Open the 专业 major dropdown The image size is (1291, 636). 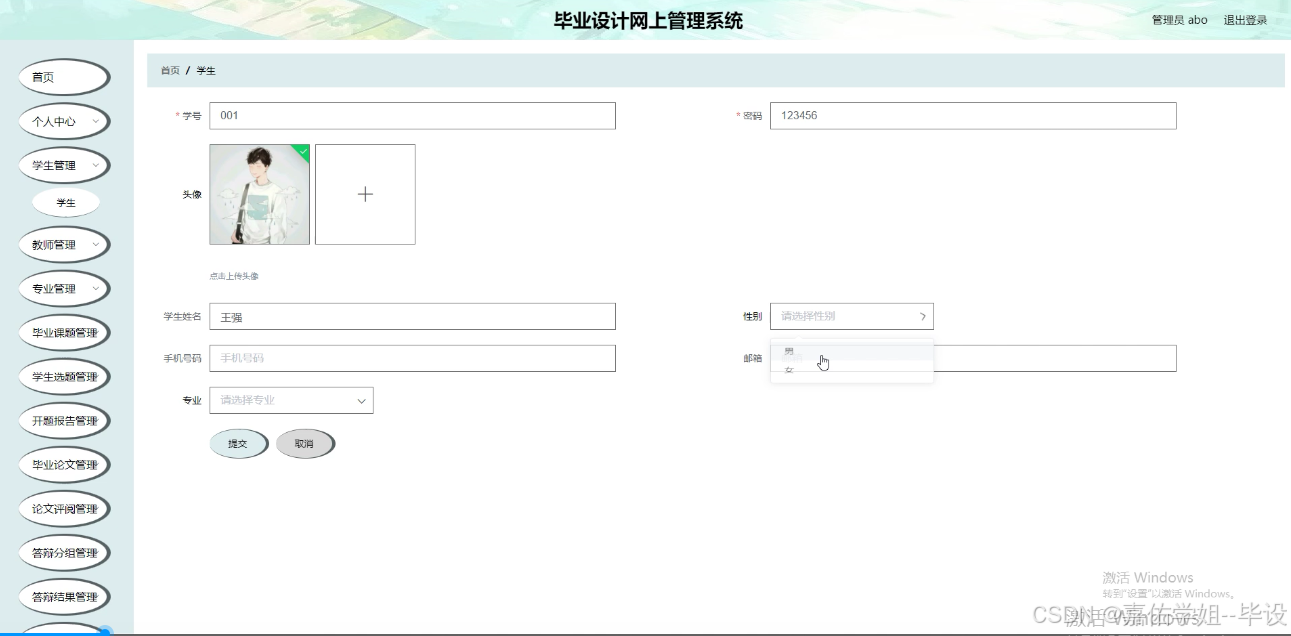click(290, 399)
